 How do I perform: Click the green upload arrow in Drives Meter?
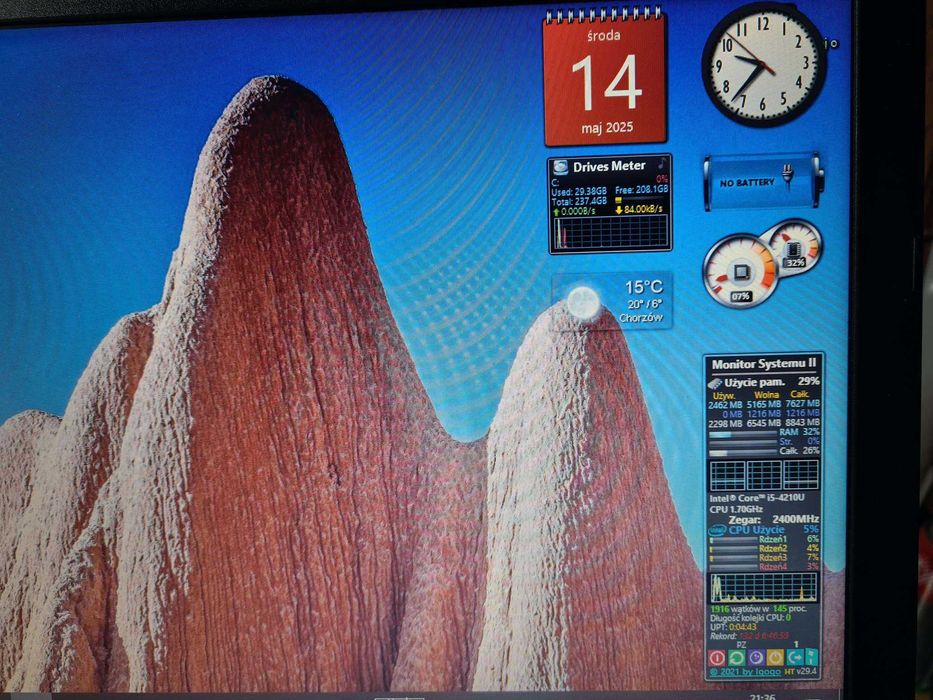pyautogui.click(x=556, y=211)
